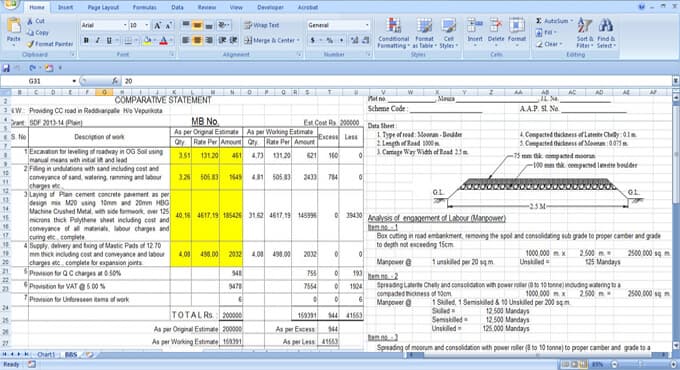680x370 pixels.
Task: Apply the red font color
Action: 163,40
